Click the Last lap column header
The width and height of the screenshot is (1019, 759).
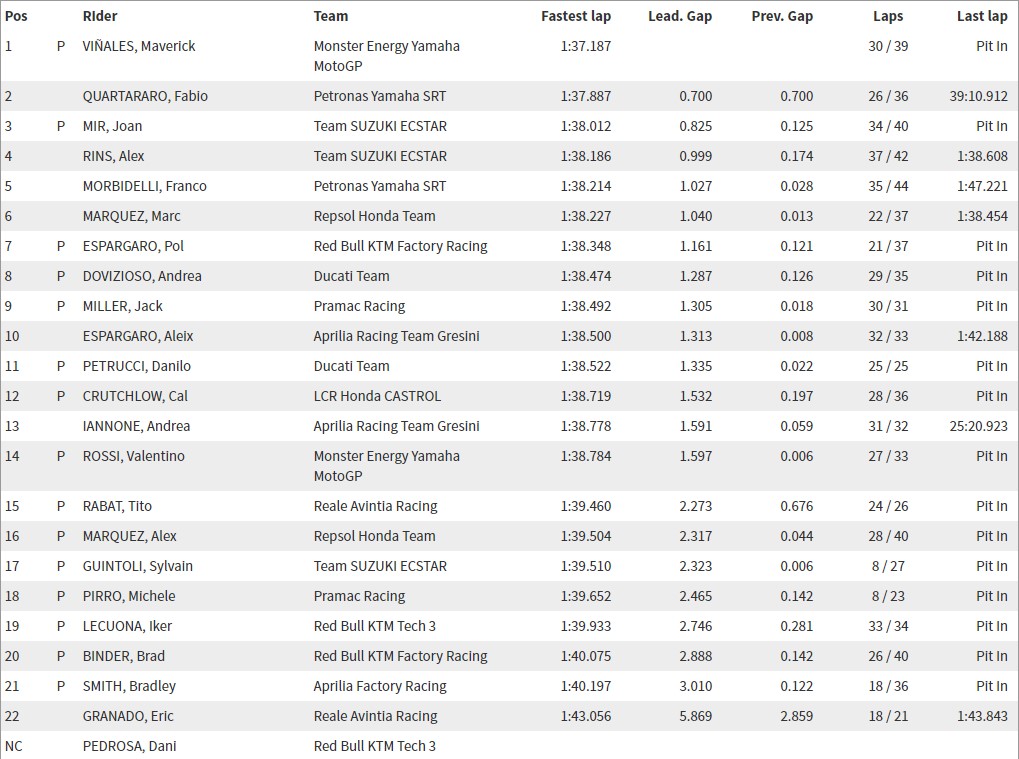(x=982, y=16)
